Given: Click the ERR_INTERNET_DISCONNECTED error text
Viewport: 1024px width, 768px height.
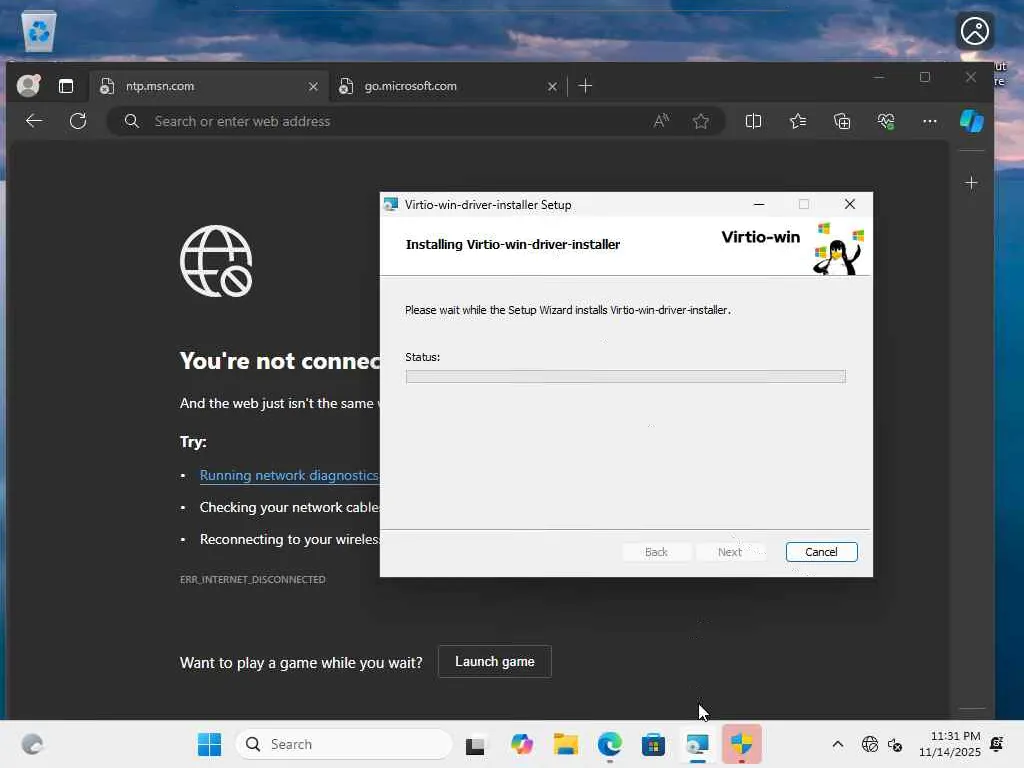Looking at the screenshot, I should tap(252, 579).
